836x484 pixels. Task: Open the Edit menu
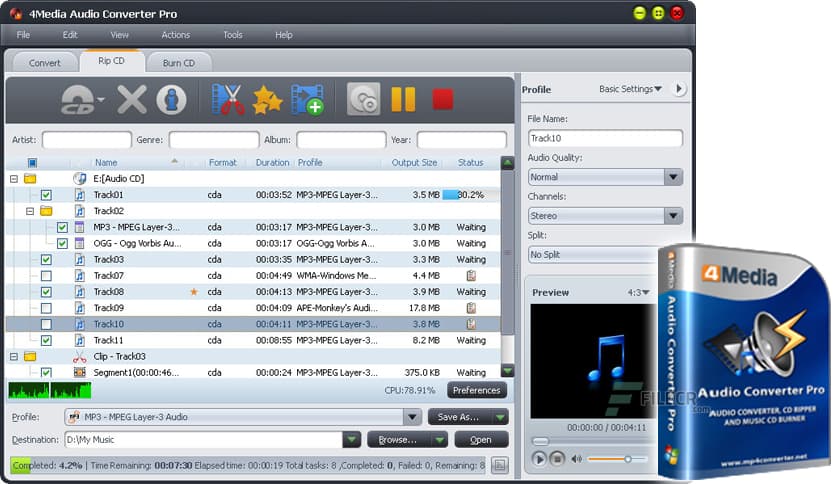(x=70, y=35)
